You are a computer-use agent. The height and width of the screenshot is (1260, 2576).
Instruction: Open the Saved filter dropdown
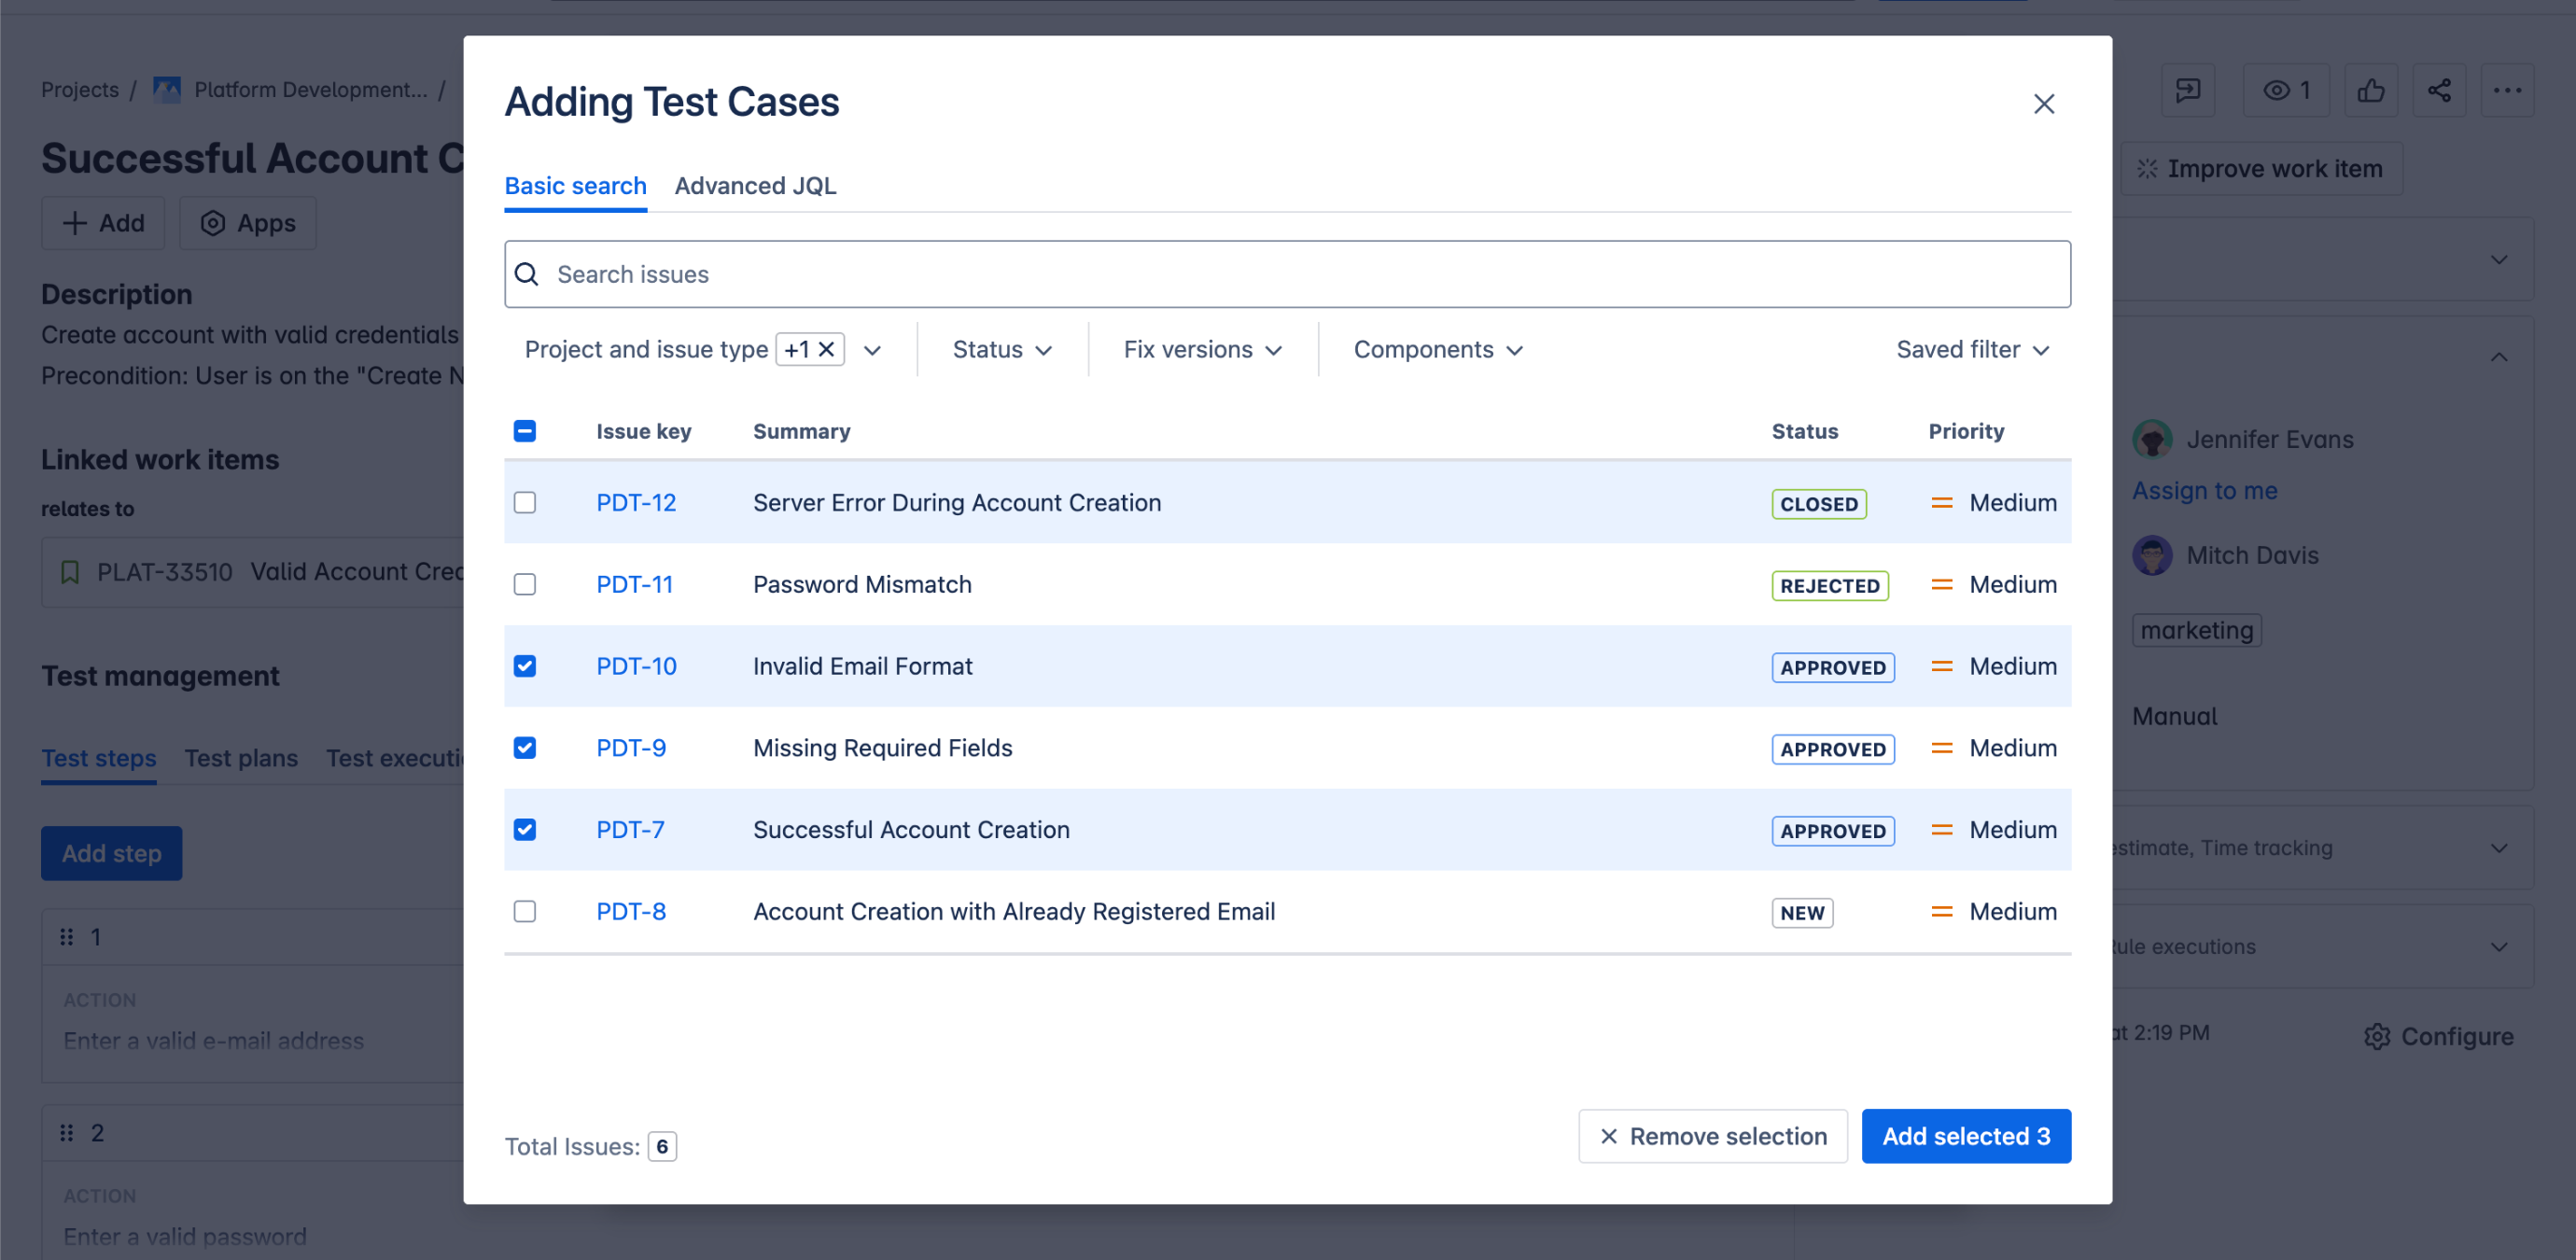[1972, 350]
